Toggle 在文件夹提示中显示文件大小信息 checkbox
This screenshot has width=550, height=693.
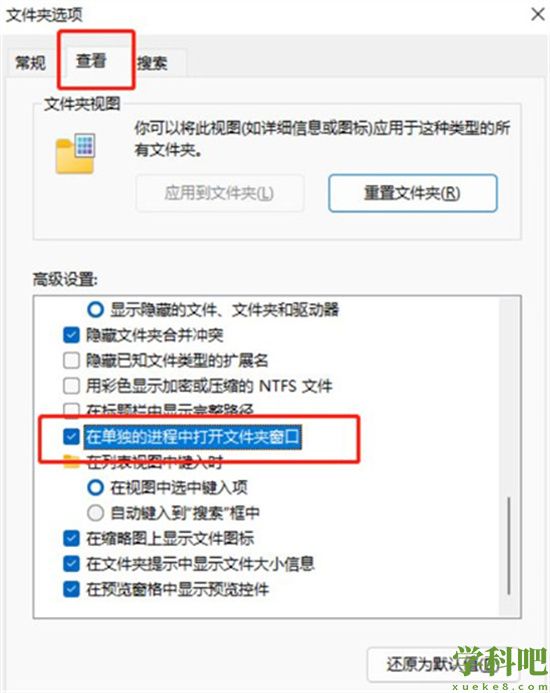coord(71,564)
